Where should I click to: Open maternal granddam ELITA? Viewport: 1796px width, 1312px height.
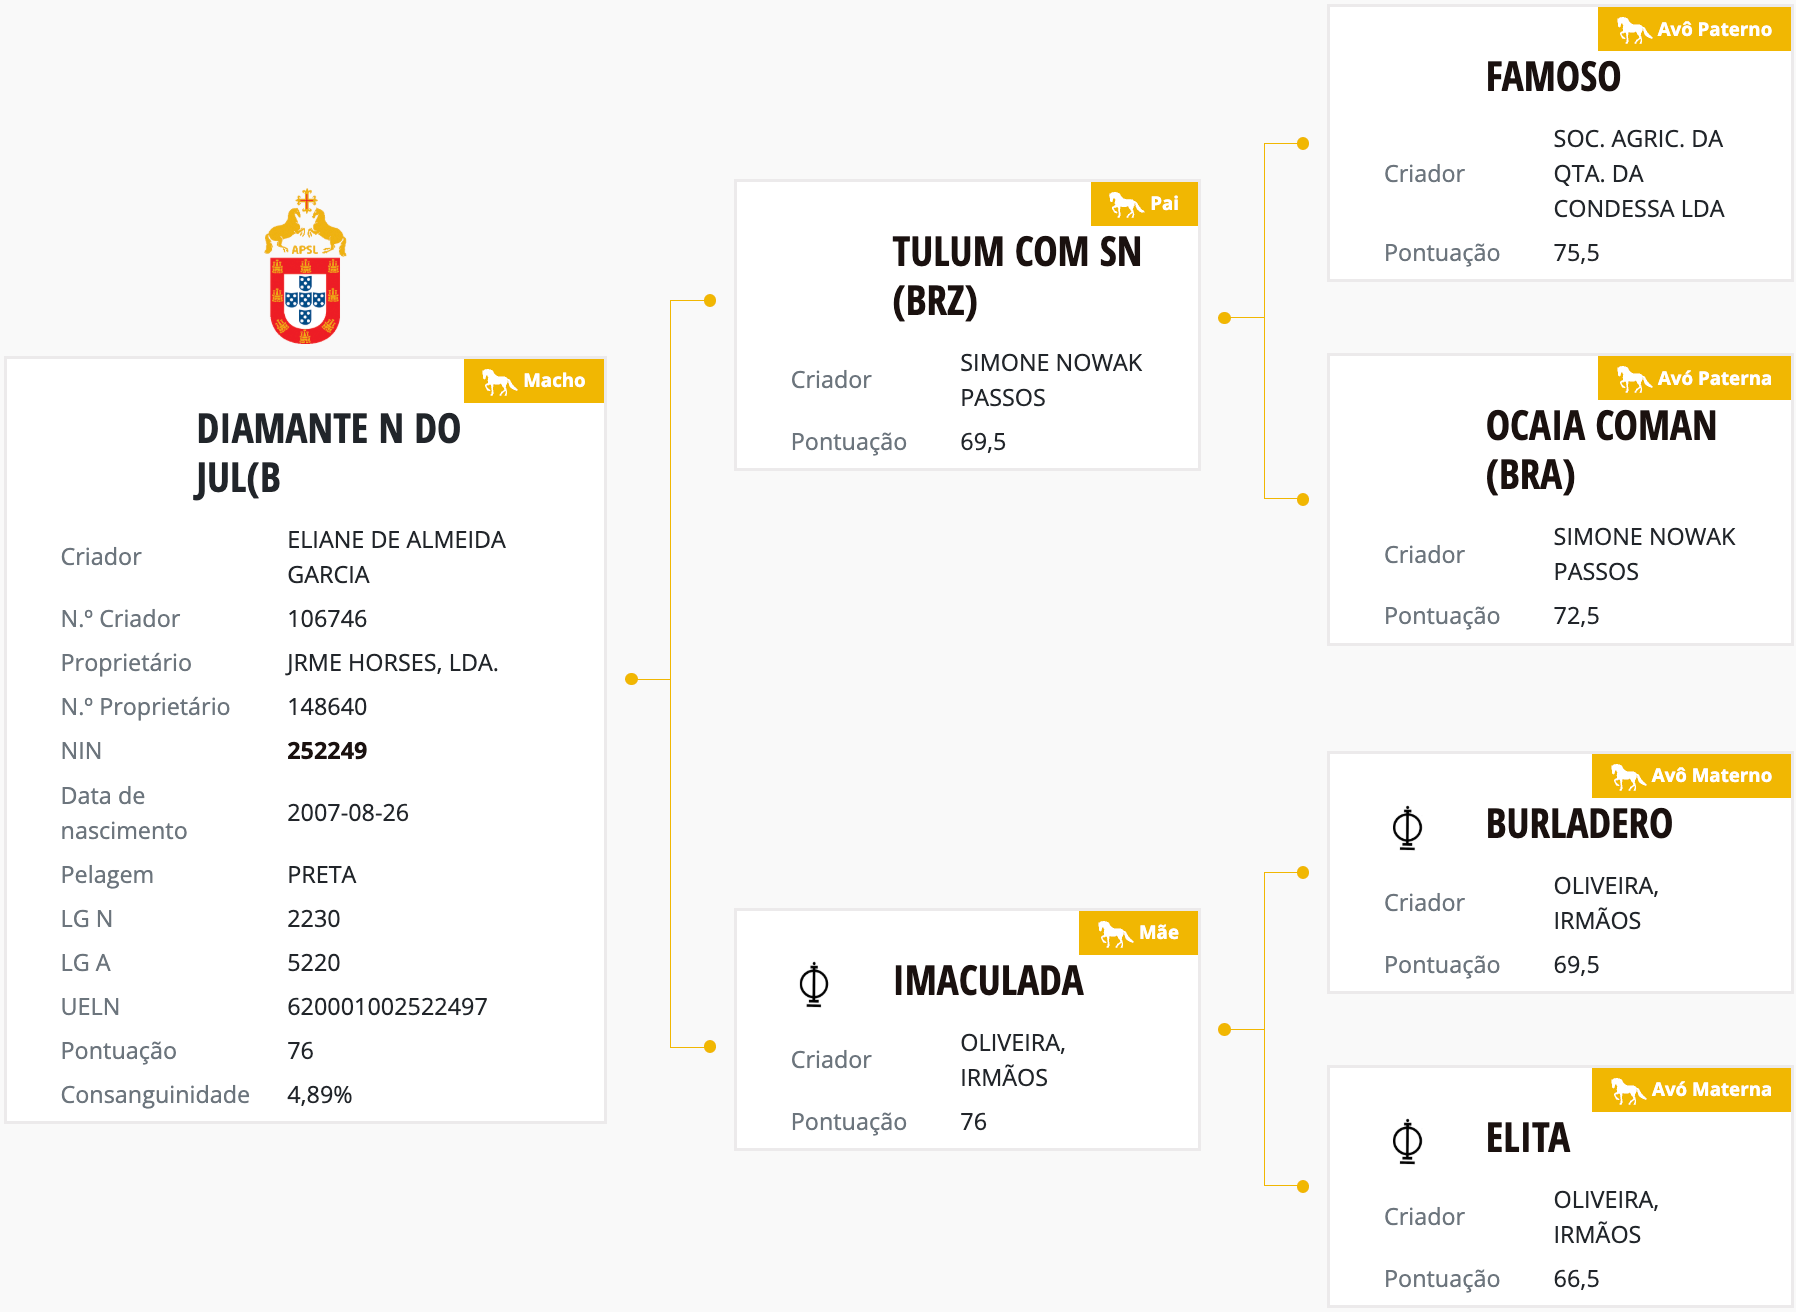[1528, 1138]
